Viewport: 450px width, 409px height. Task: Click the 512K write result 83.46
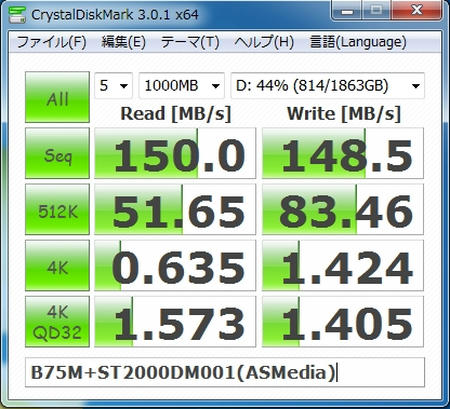343,209
